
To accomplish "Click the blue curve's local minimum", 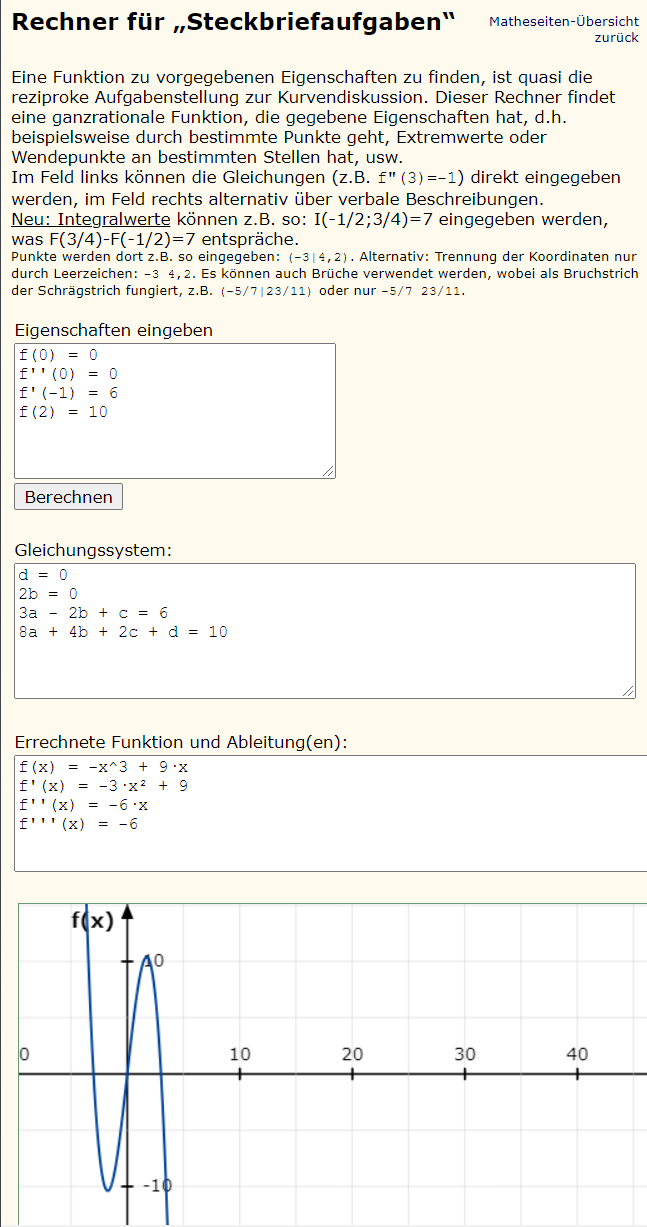I will pyautogui.click(x=108, y=1189).
